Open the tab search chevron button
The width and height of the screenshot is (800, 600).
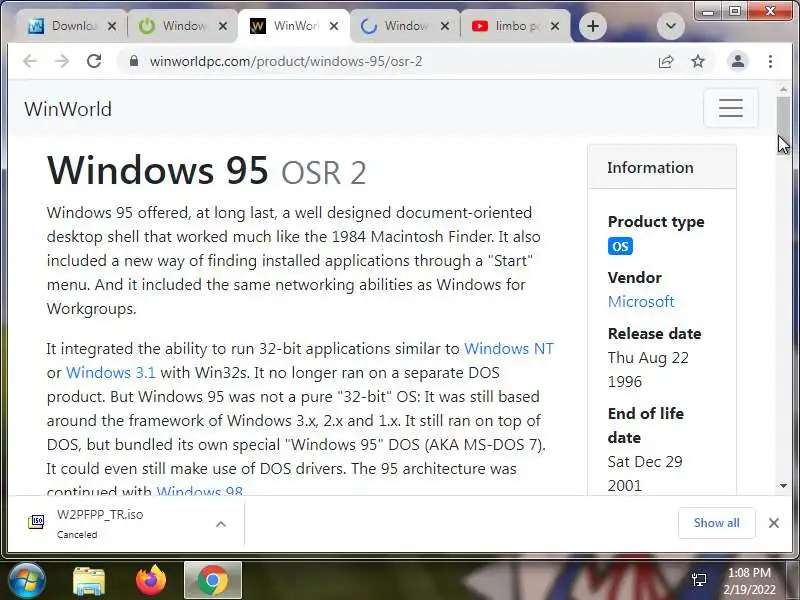coord(670,26)
